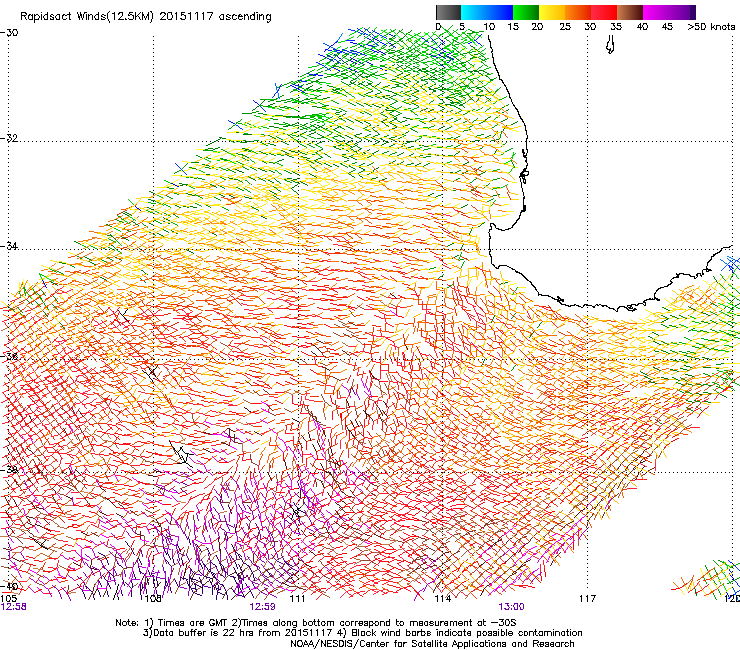Click the red 30-35 knots legend color

tap(604, 12)
